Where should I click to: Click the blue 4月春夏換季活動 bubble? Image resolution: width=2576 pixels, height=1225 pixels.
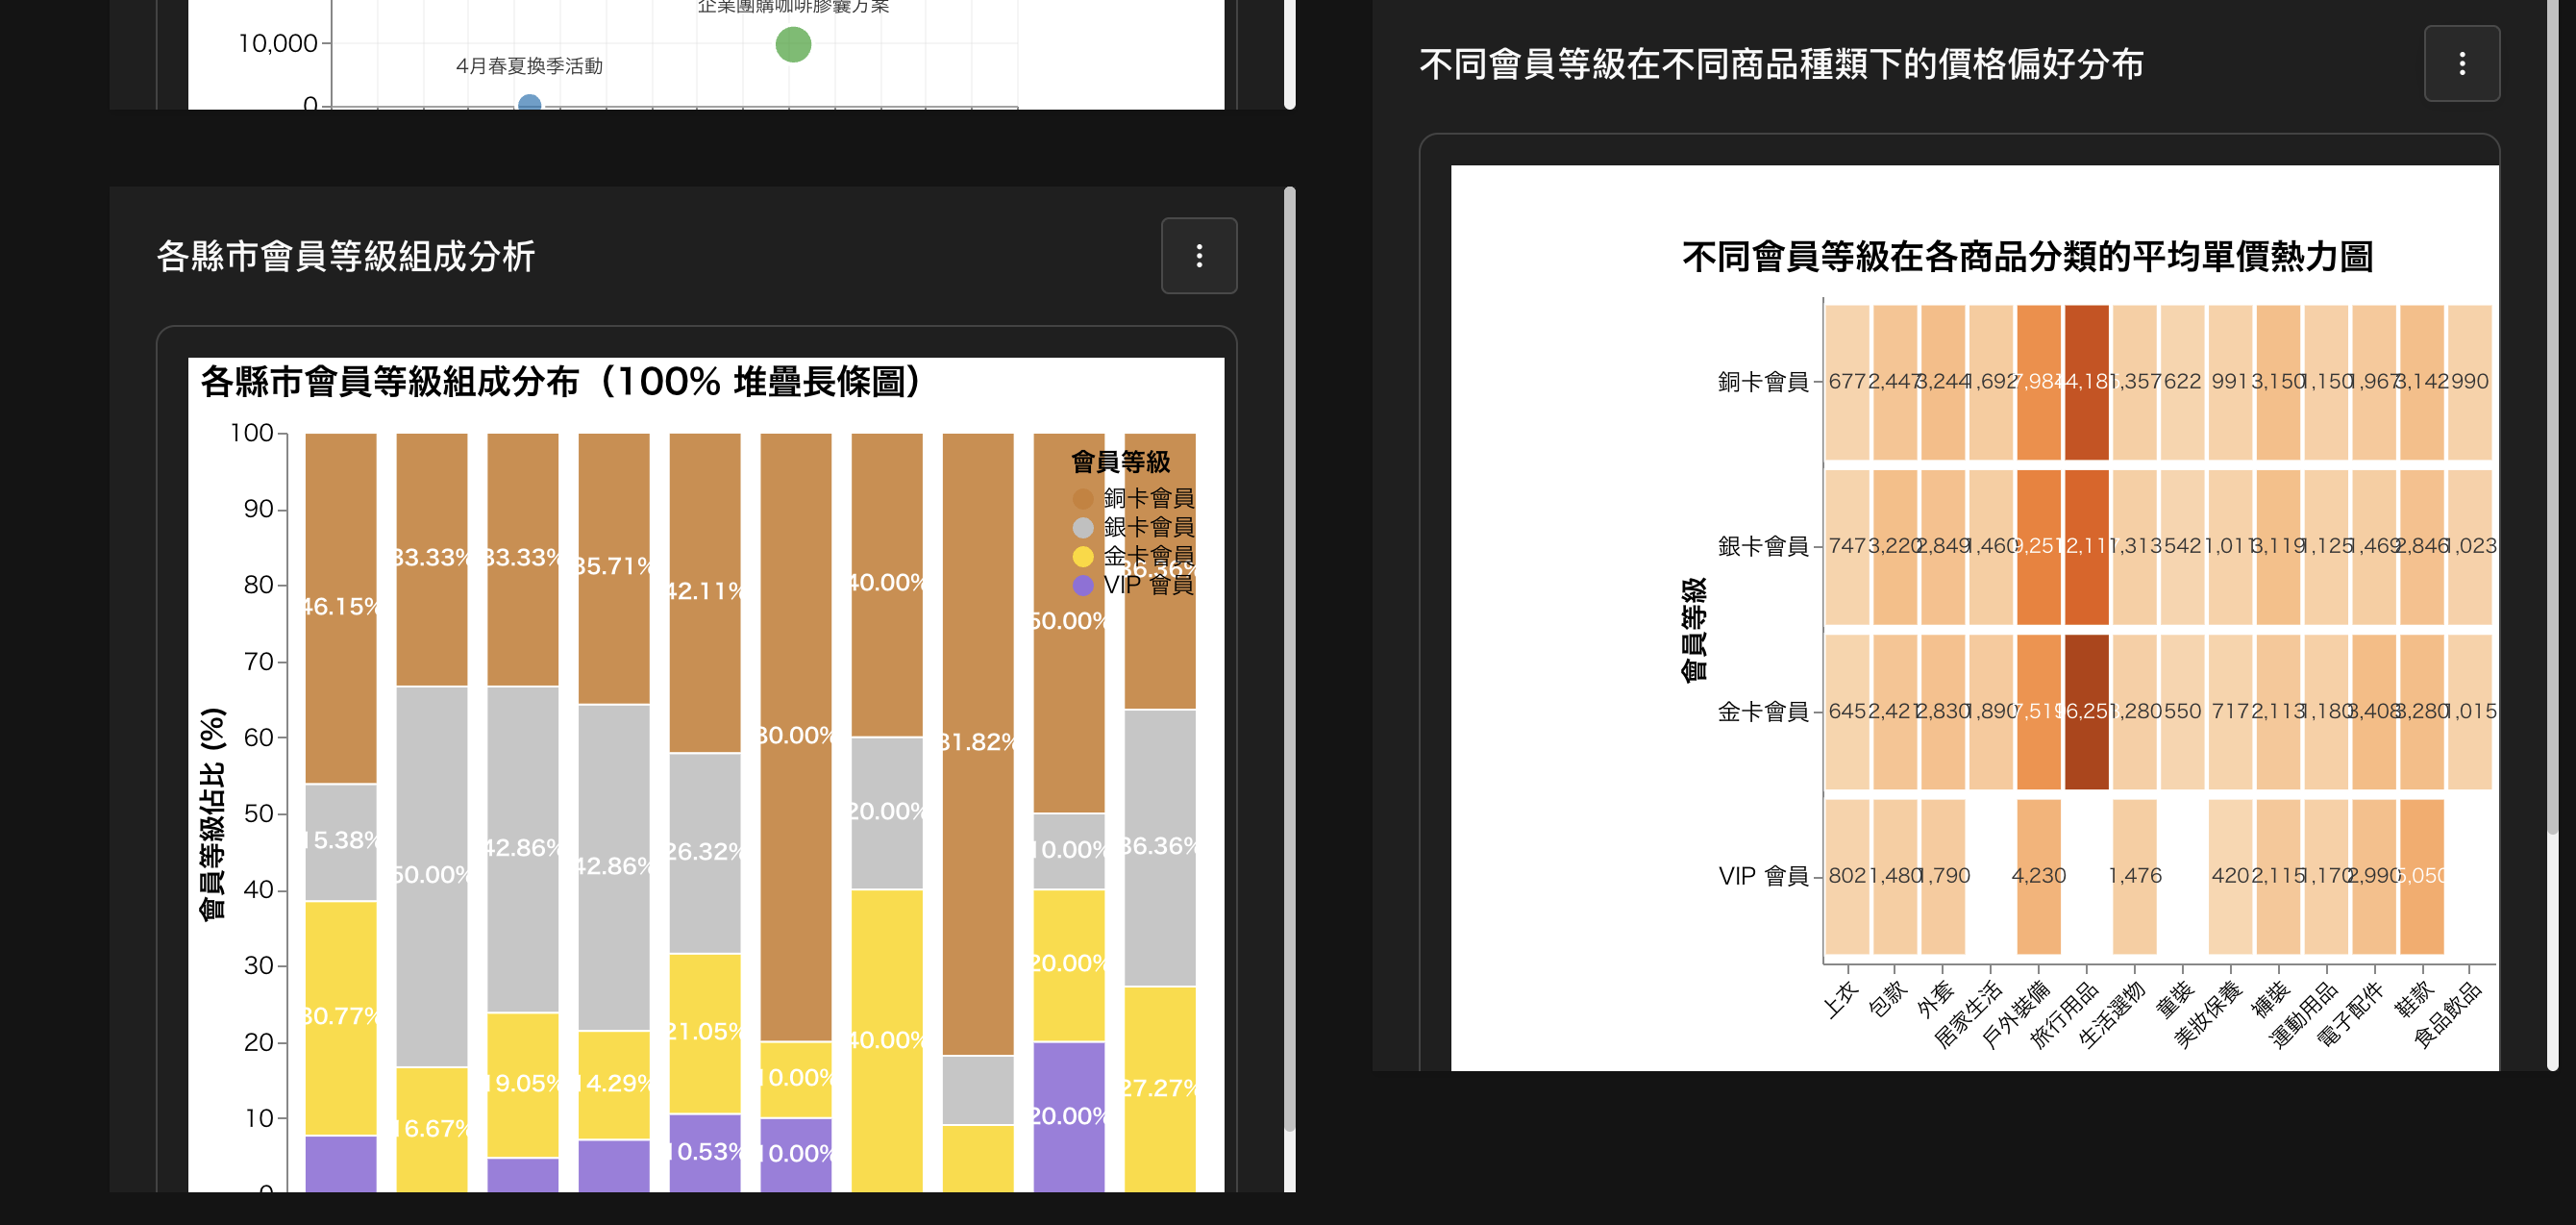pyautogui.click(x=530, y=103)
